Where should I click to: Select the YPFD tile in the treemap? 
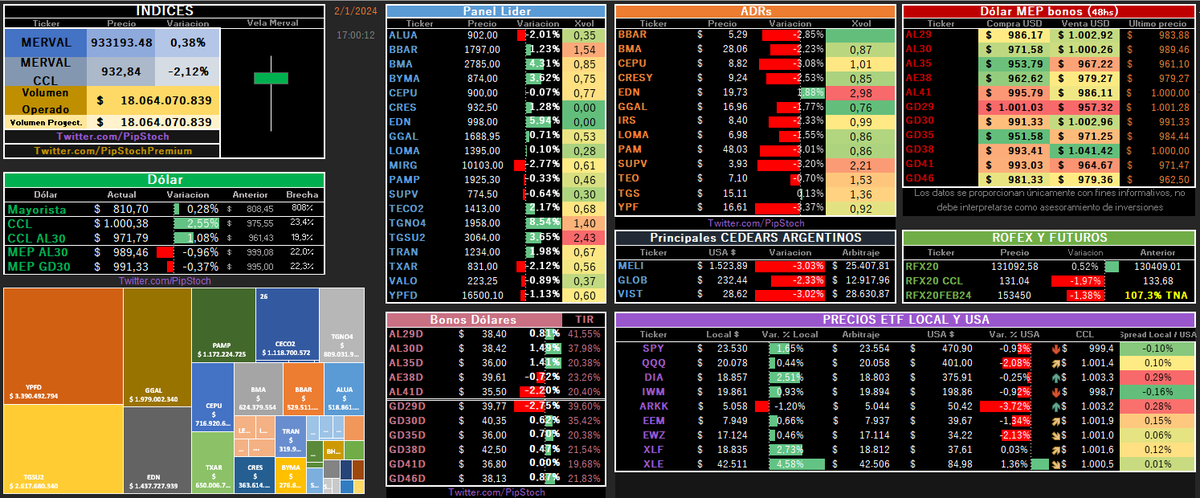(63, 347)
